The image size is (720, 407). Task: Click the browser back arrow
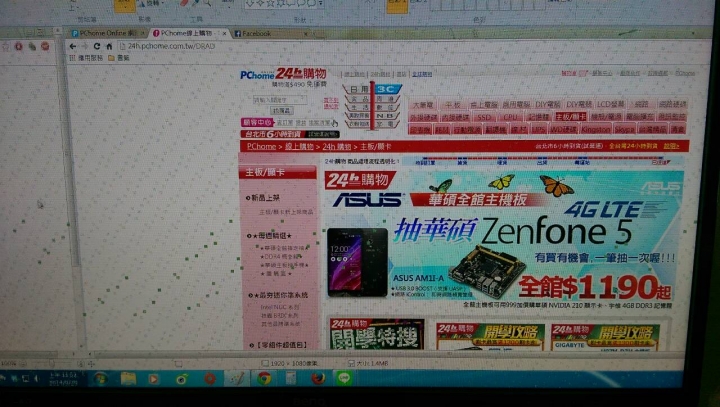(73, 46)
